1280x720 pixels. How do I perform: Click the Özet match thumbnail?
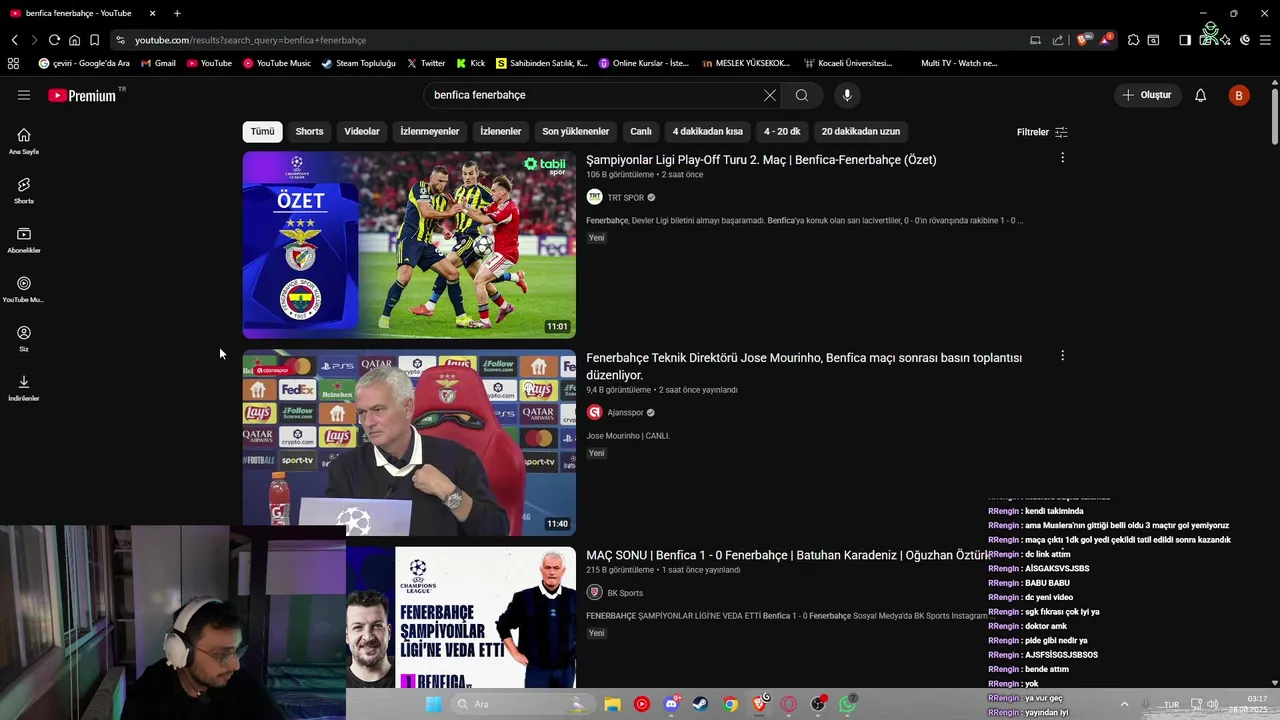pyautogui.click(x=409, y=245)
